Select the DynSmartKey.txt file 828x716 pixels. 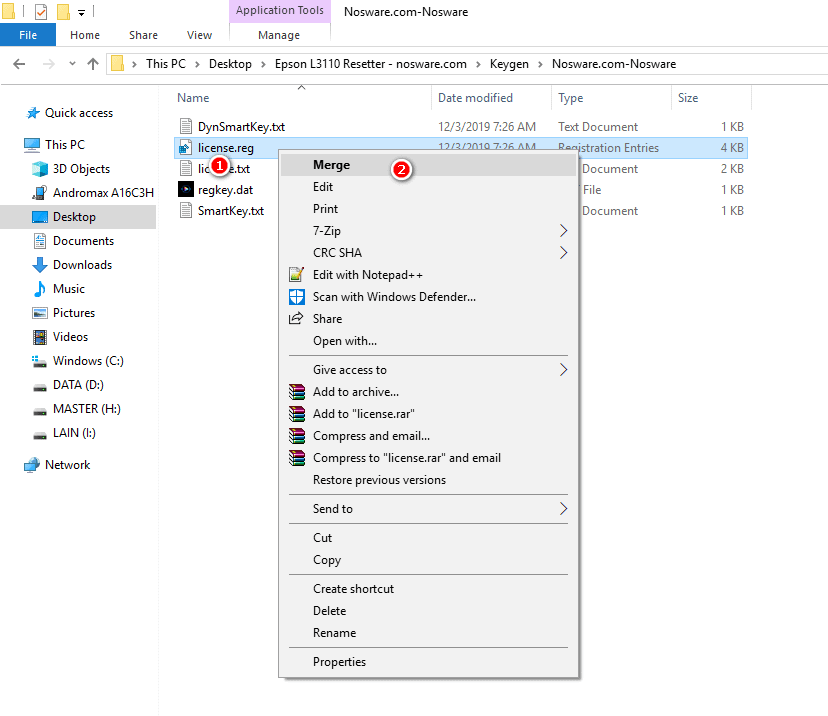click(241, 127)
